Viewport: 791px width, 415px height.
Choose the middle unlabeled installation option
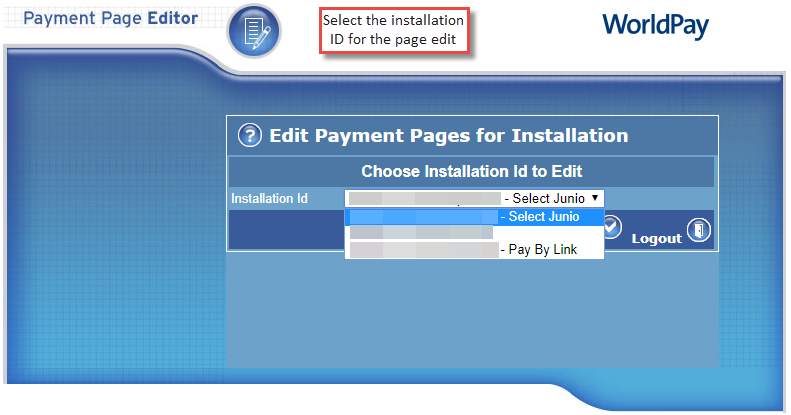coord(474,233)
